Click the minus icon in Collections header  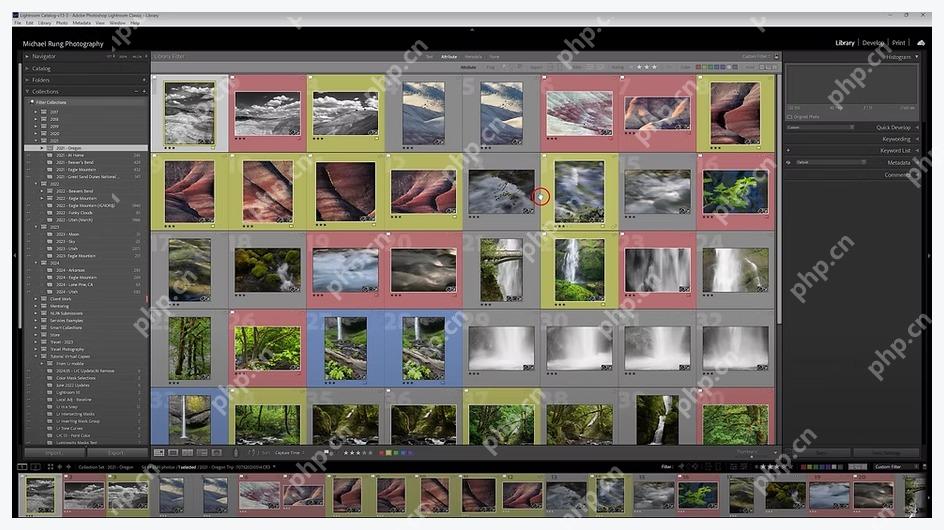coord(136,92)
